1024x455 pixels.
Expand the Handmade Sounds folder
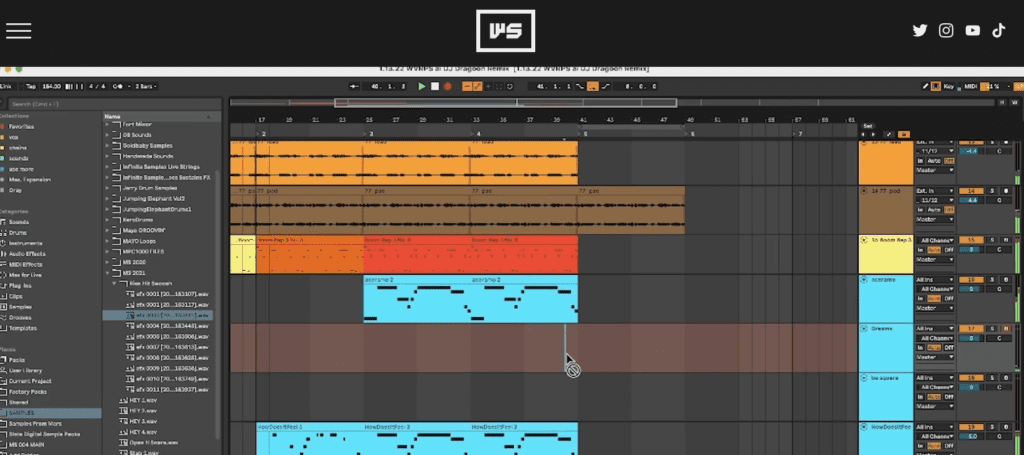(x=108, y=156)
